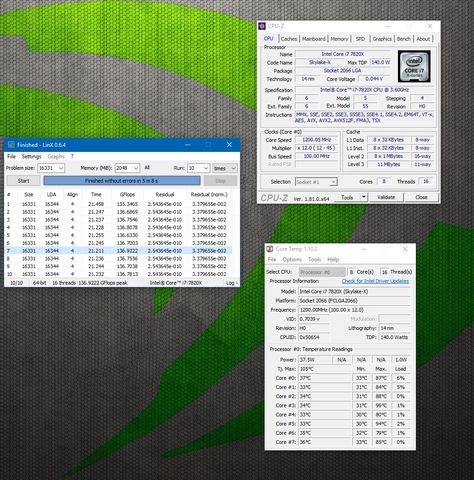Click the All memory label in LinX
Screen dimensions: 474x480
pos(147,168)
